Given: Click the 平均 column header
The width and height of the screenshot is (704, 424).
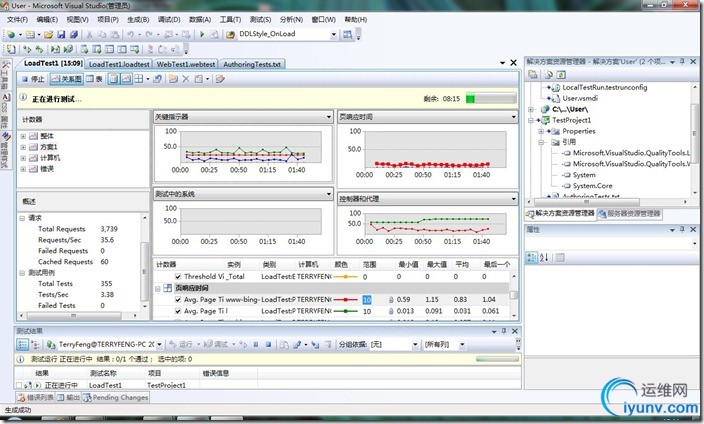Looking at the screenshot, I should pos(462,265).
